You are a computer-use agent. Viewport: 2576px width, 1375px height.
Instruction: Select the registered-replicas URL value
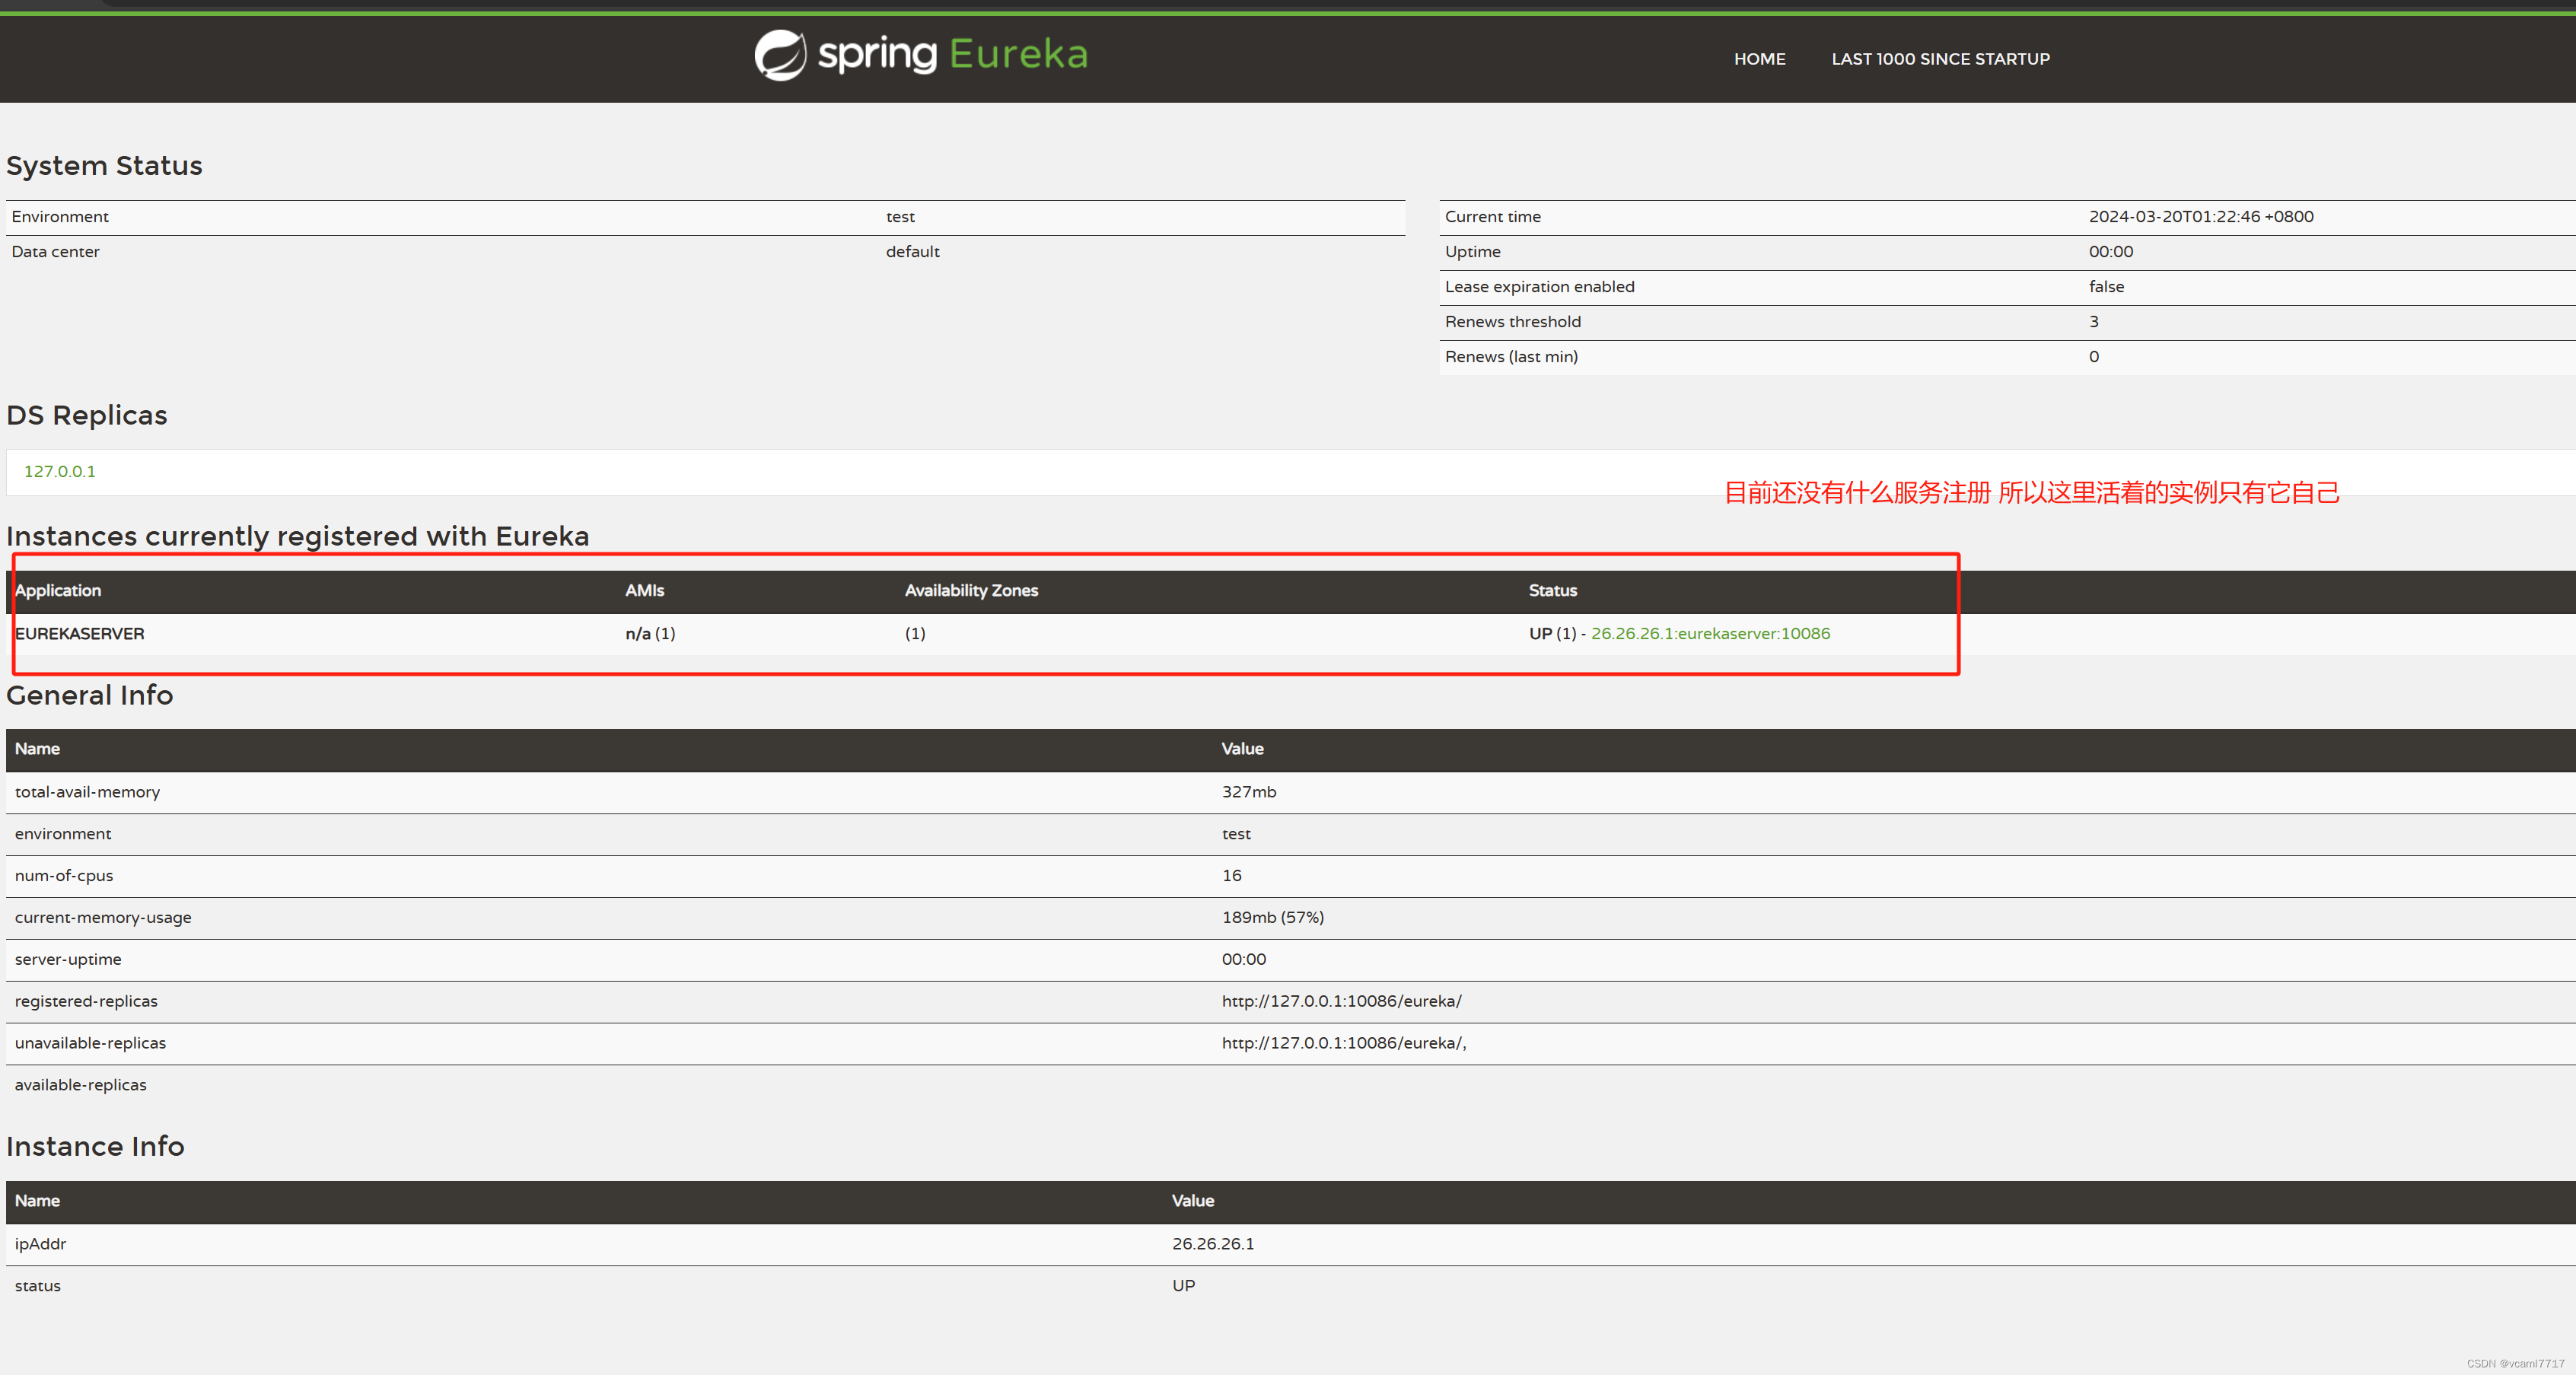tap(1341, 1001)
